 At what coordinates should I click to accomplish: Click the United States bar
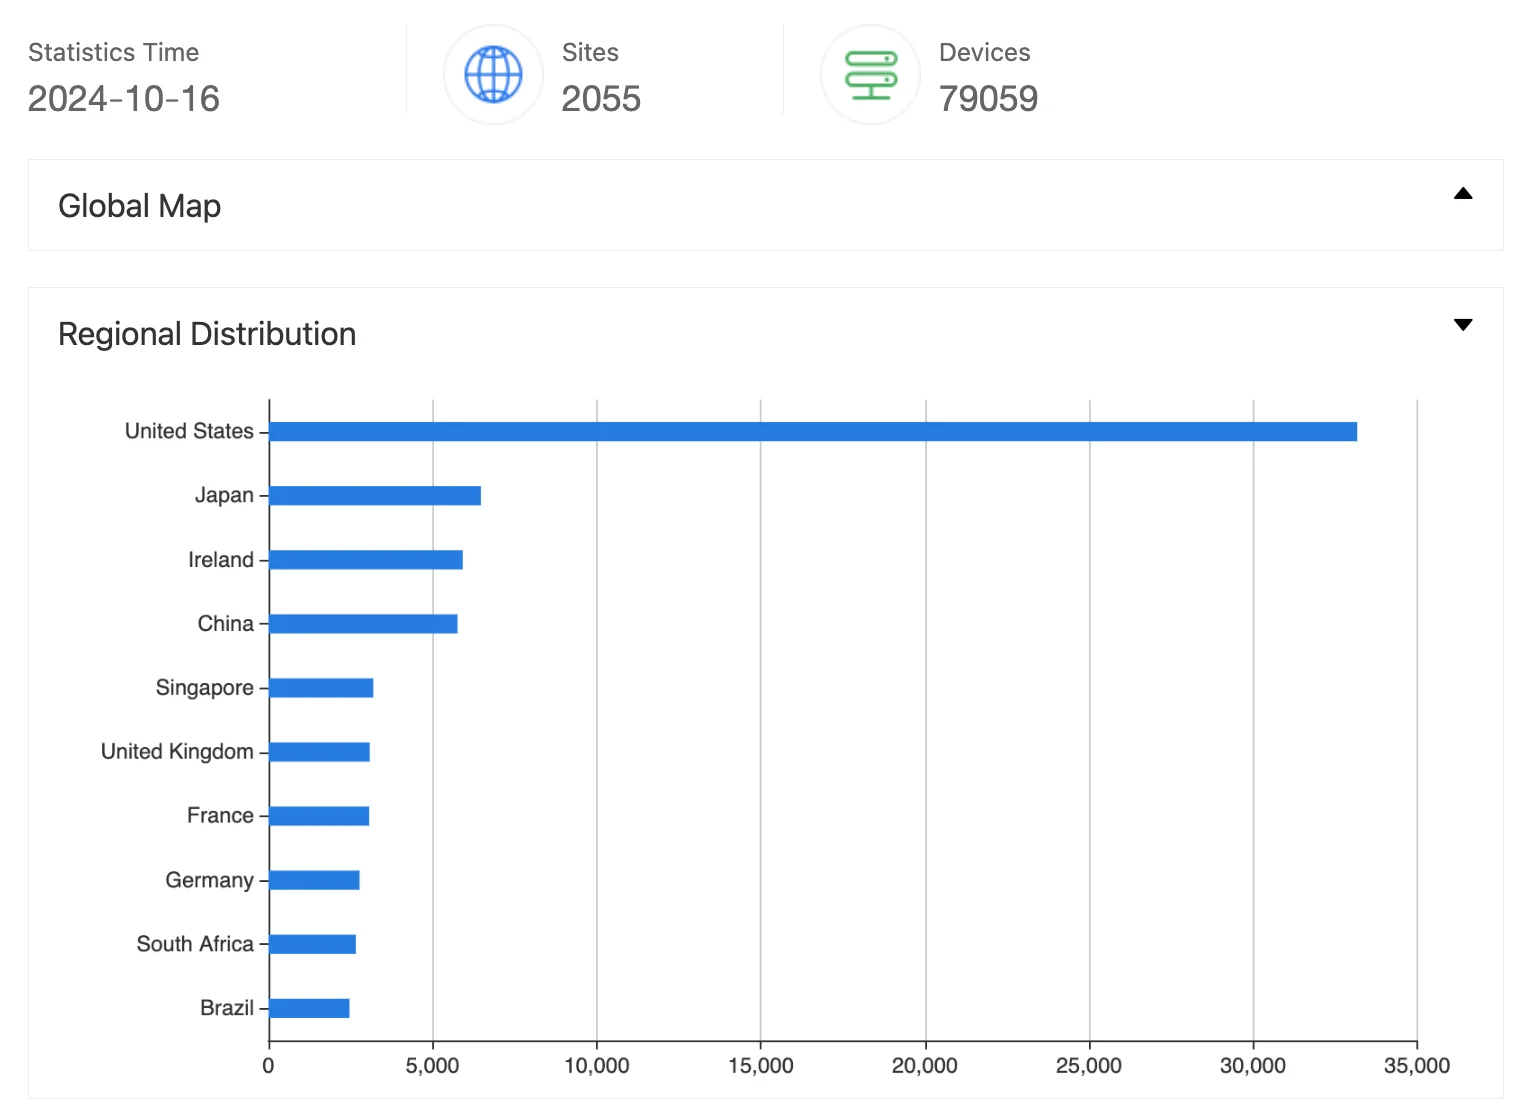pos(813,432)
